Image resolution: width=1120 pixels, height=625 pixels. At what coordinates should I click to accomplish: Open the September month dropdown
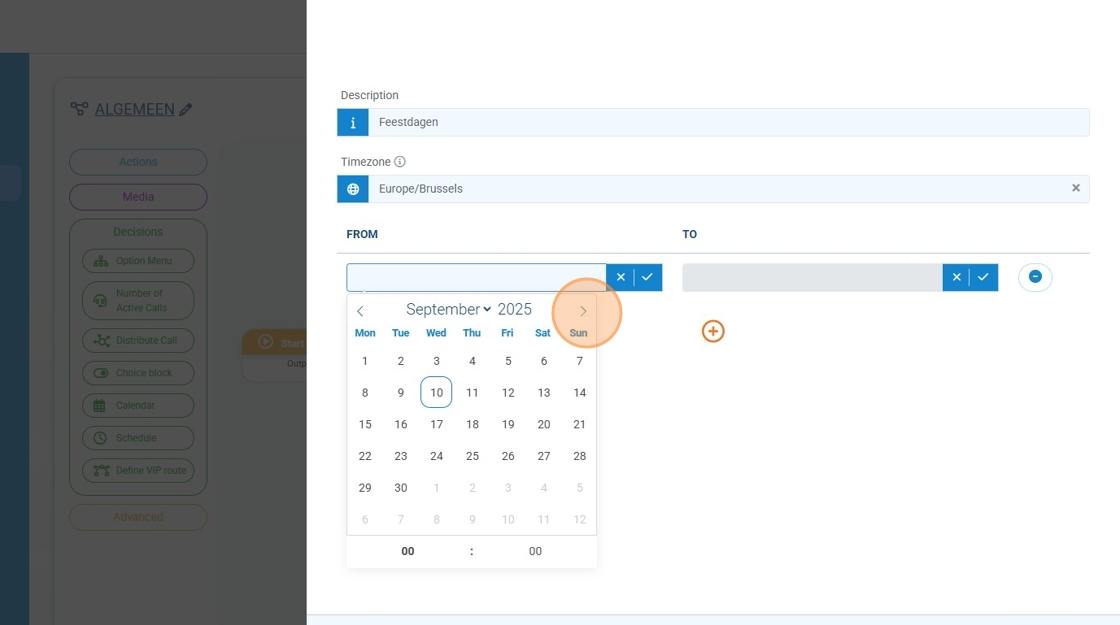(x=448, y=310)
